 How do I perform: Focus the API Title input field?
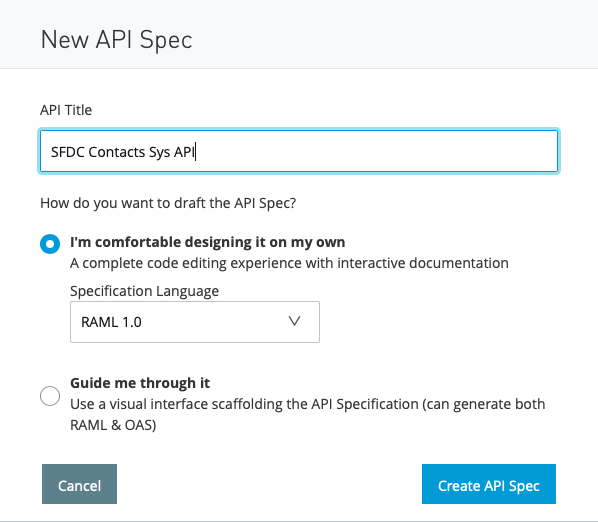tap(299, 151)
